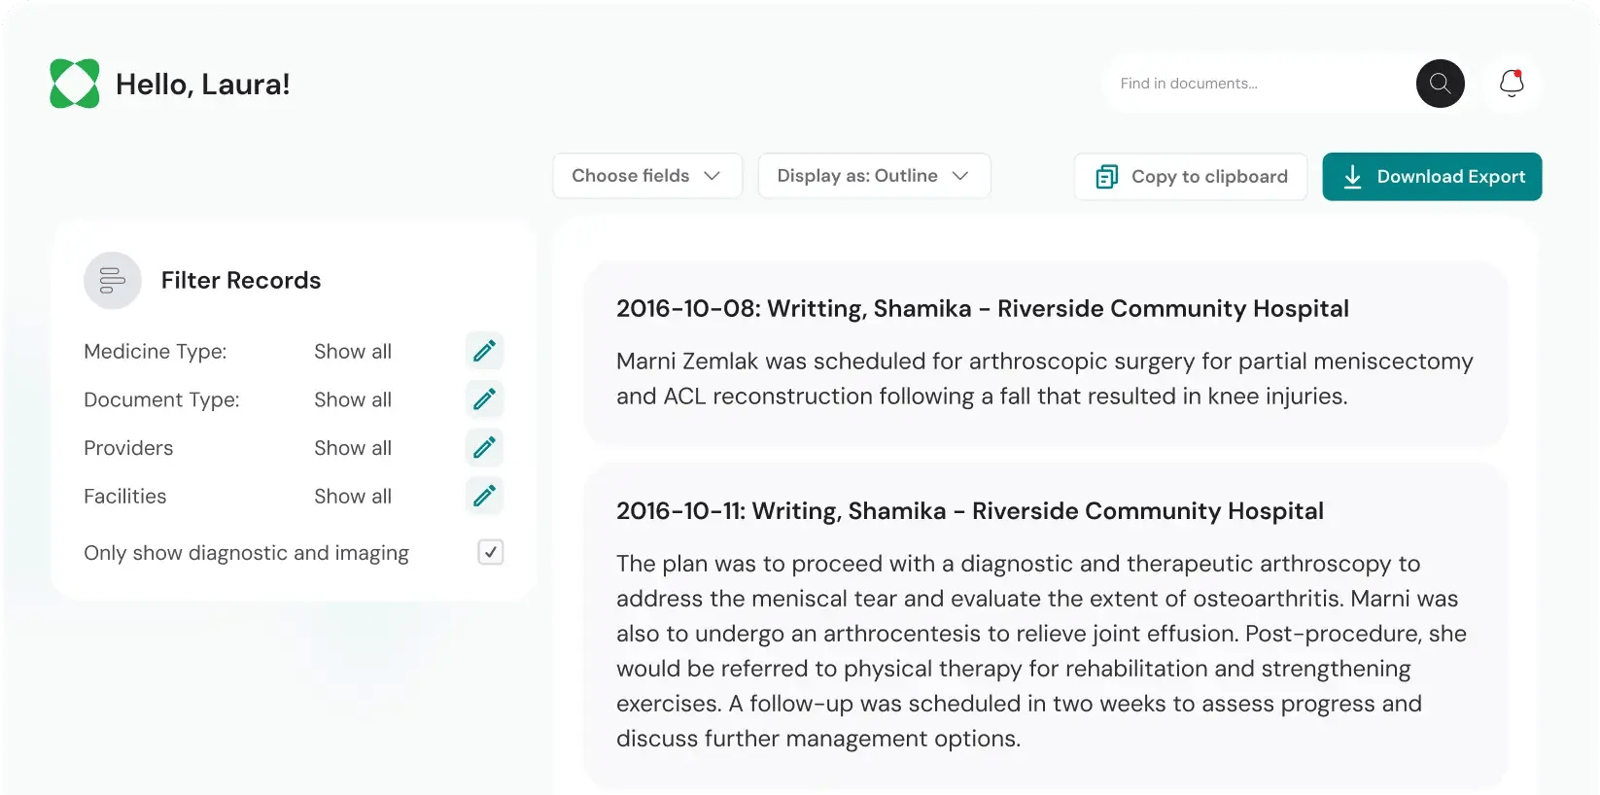Click the Download Export button
Image resolution: width=1600 pixels, height=795 pixels.
click(1432, 177)
